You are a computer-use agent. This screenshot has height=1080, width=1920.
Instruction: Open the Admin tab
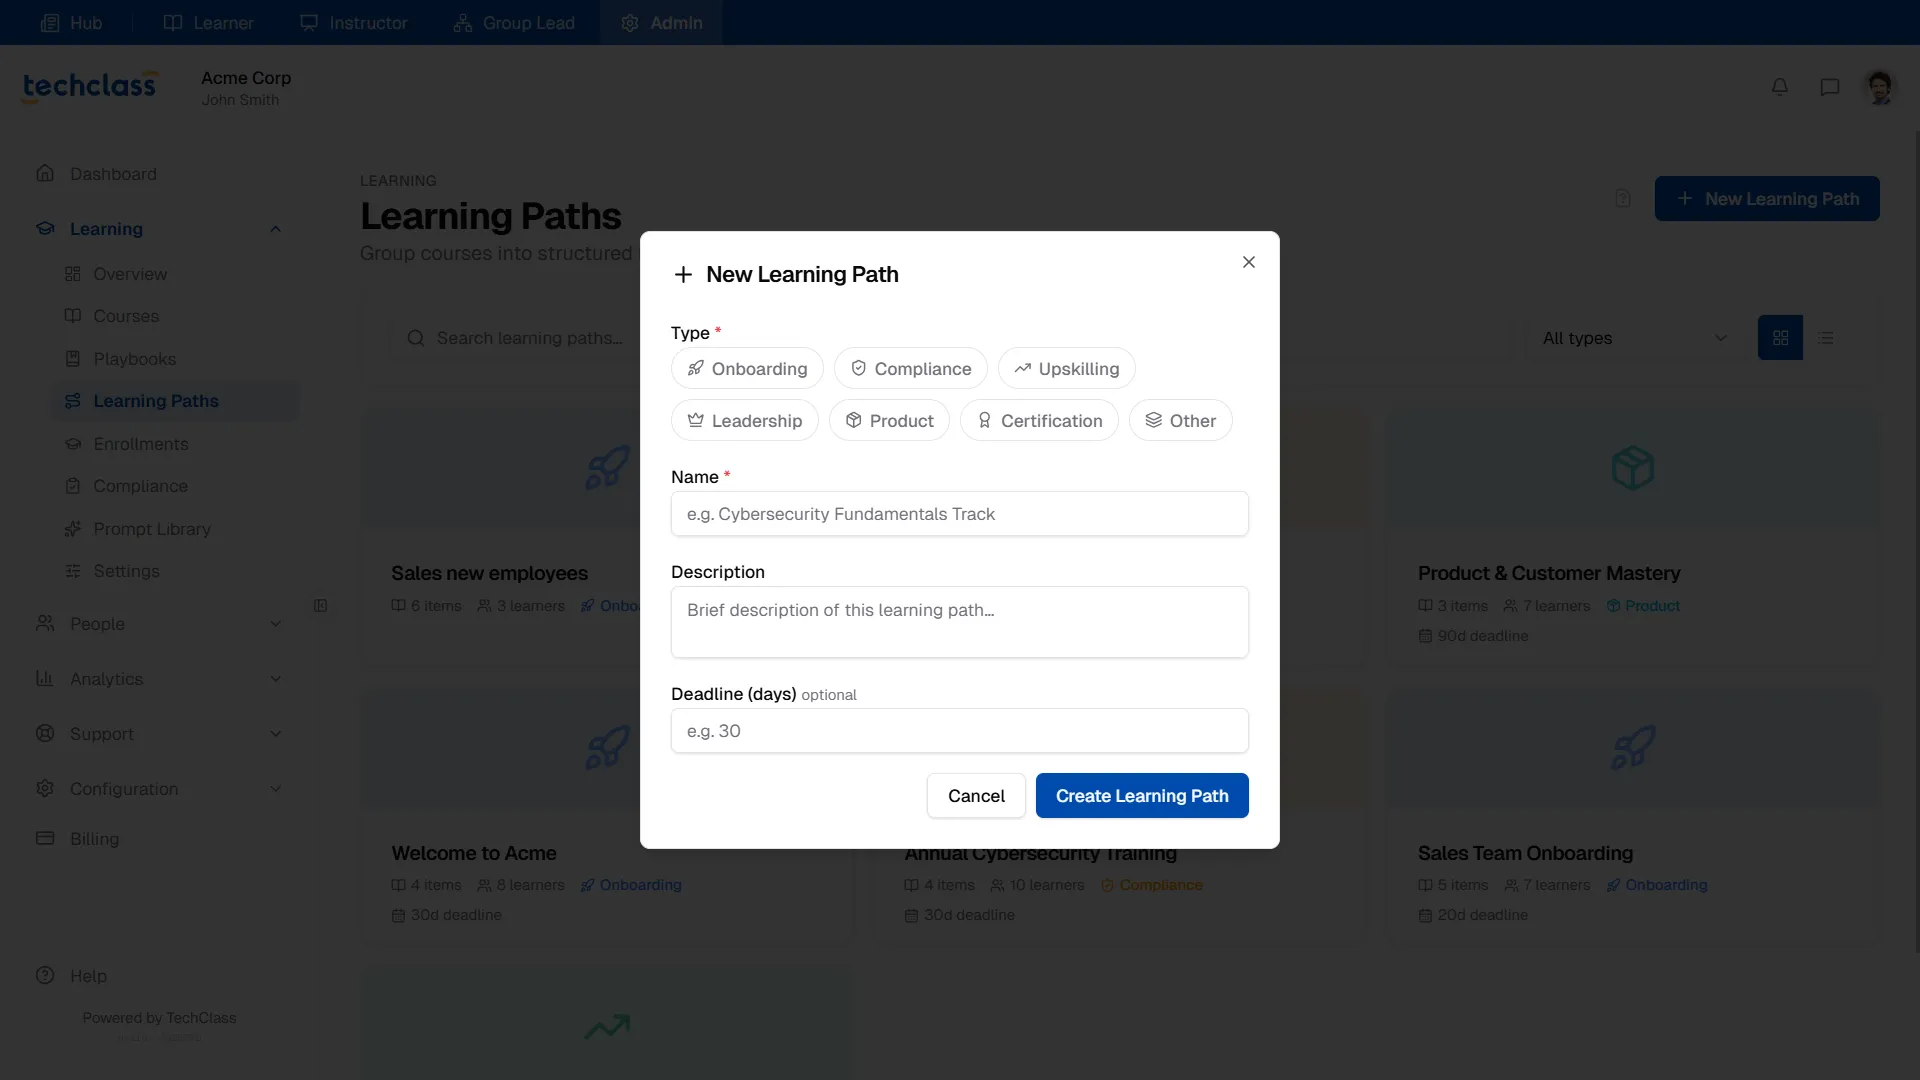661,22
